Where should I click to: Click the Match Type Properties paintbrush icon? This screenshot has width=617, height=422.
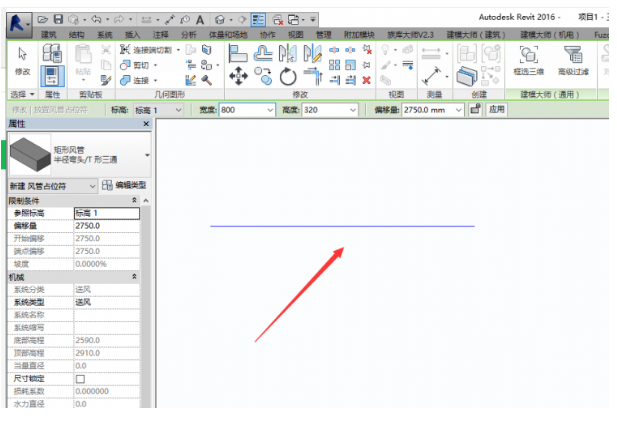coord(105,80)
